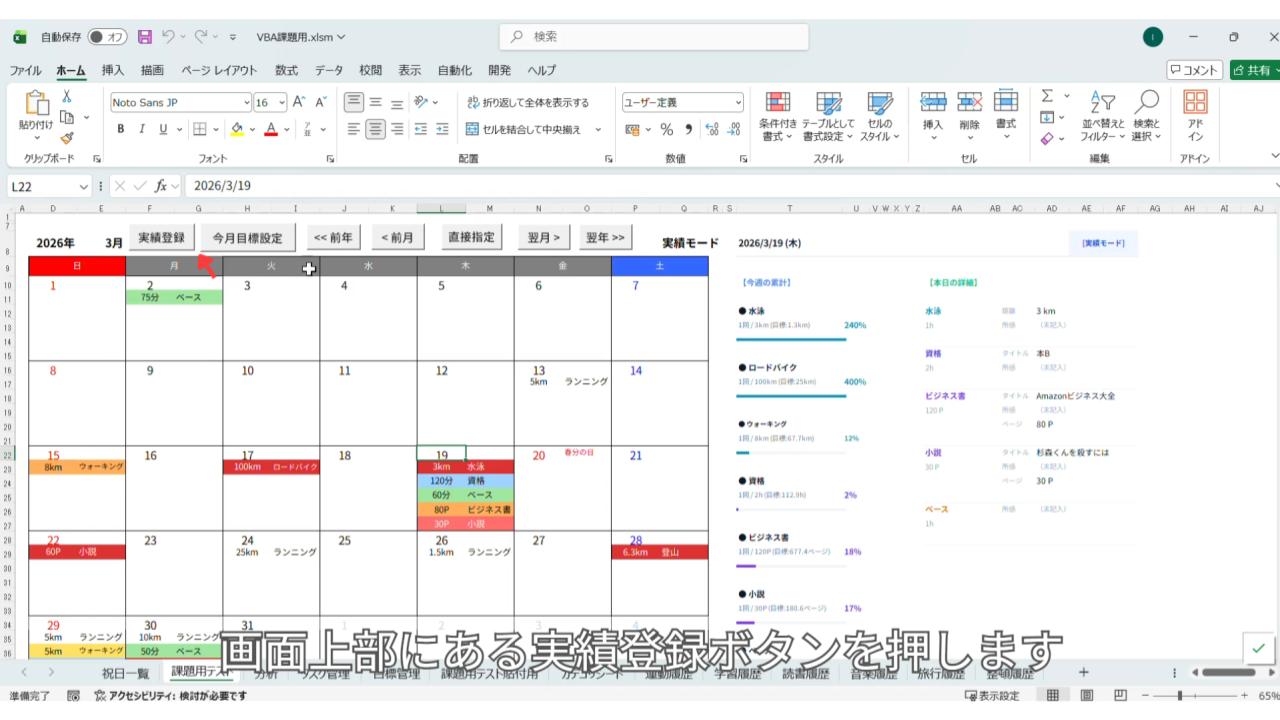Click the 今月目標設定 button
Image resolution: width=1280 pixels, height=720 pixels.
pos(248,238)
